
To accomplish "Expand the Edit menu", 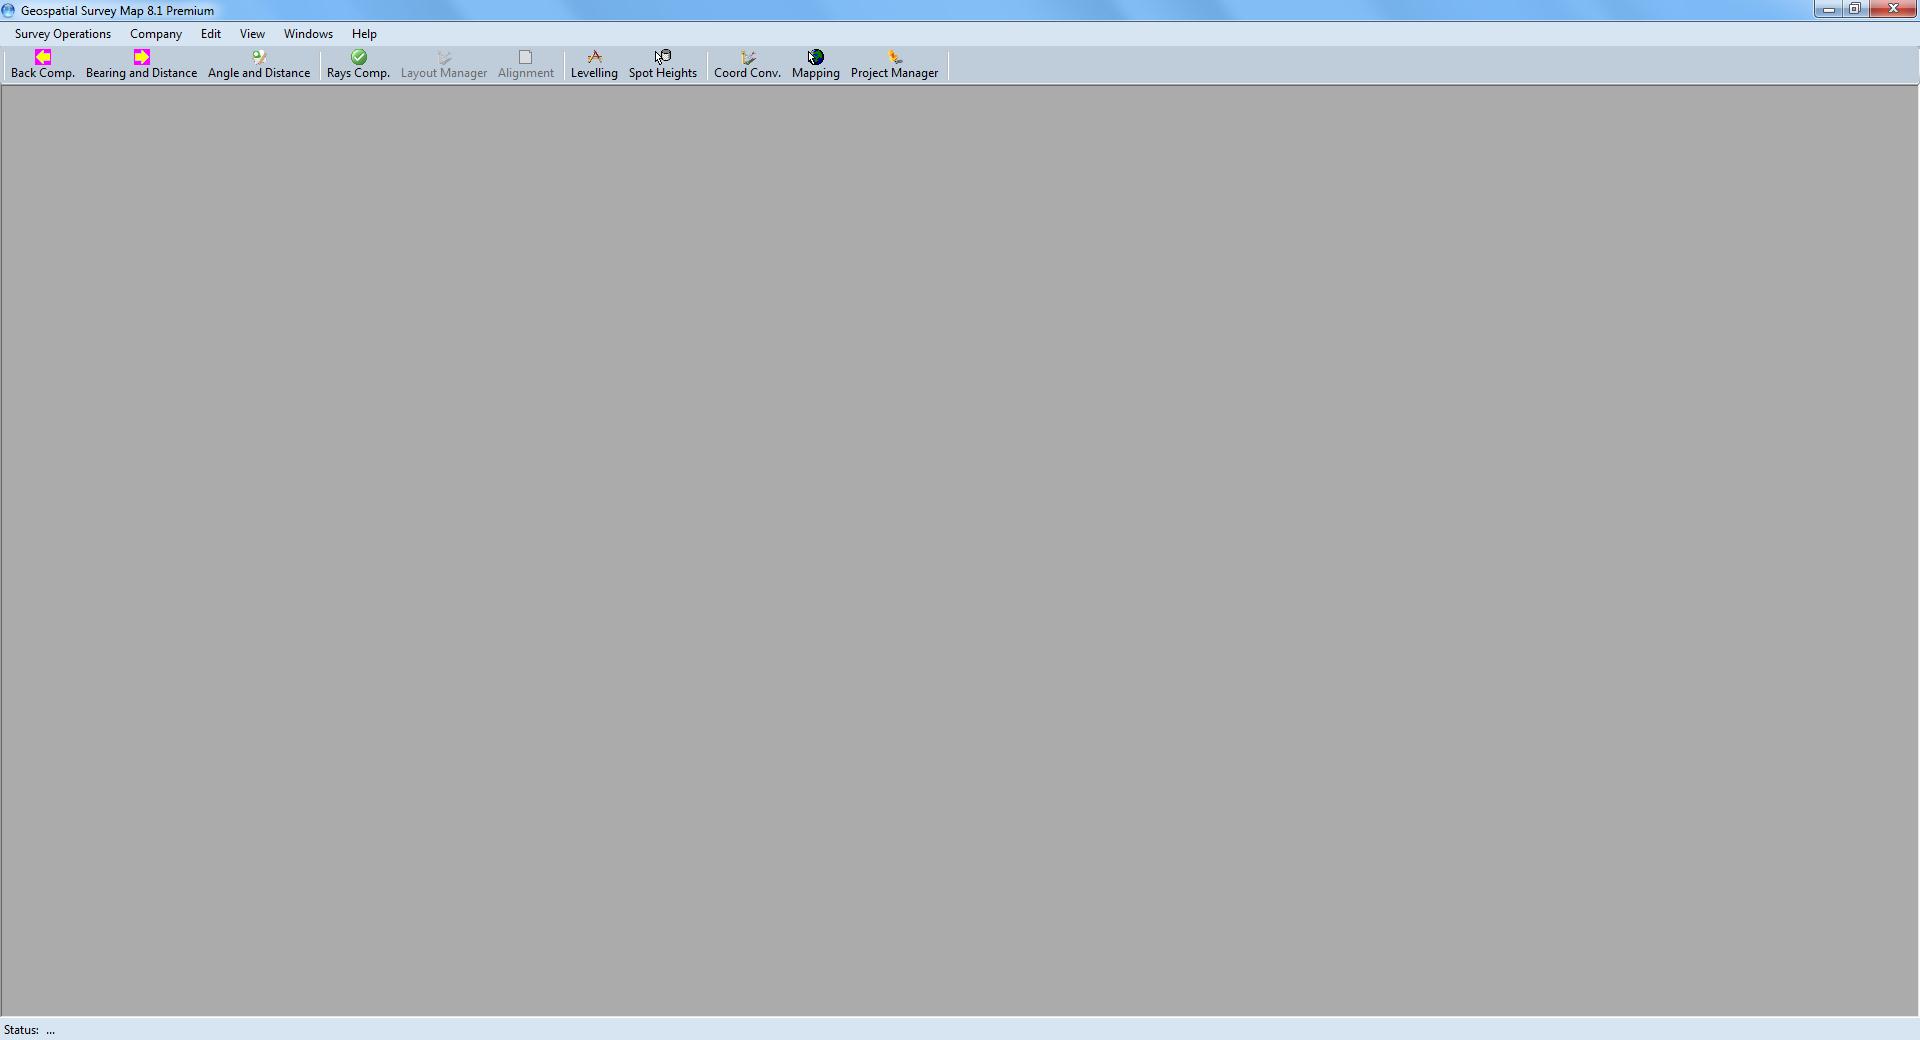I will coord(211,34).
